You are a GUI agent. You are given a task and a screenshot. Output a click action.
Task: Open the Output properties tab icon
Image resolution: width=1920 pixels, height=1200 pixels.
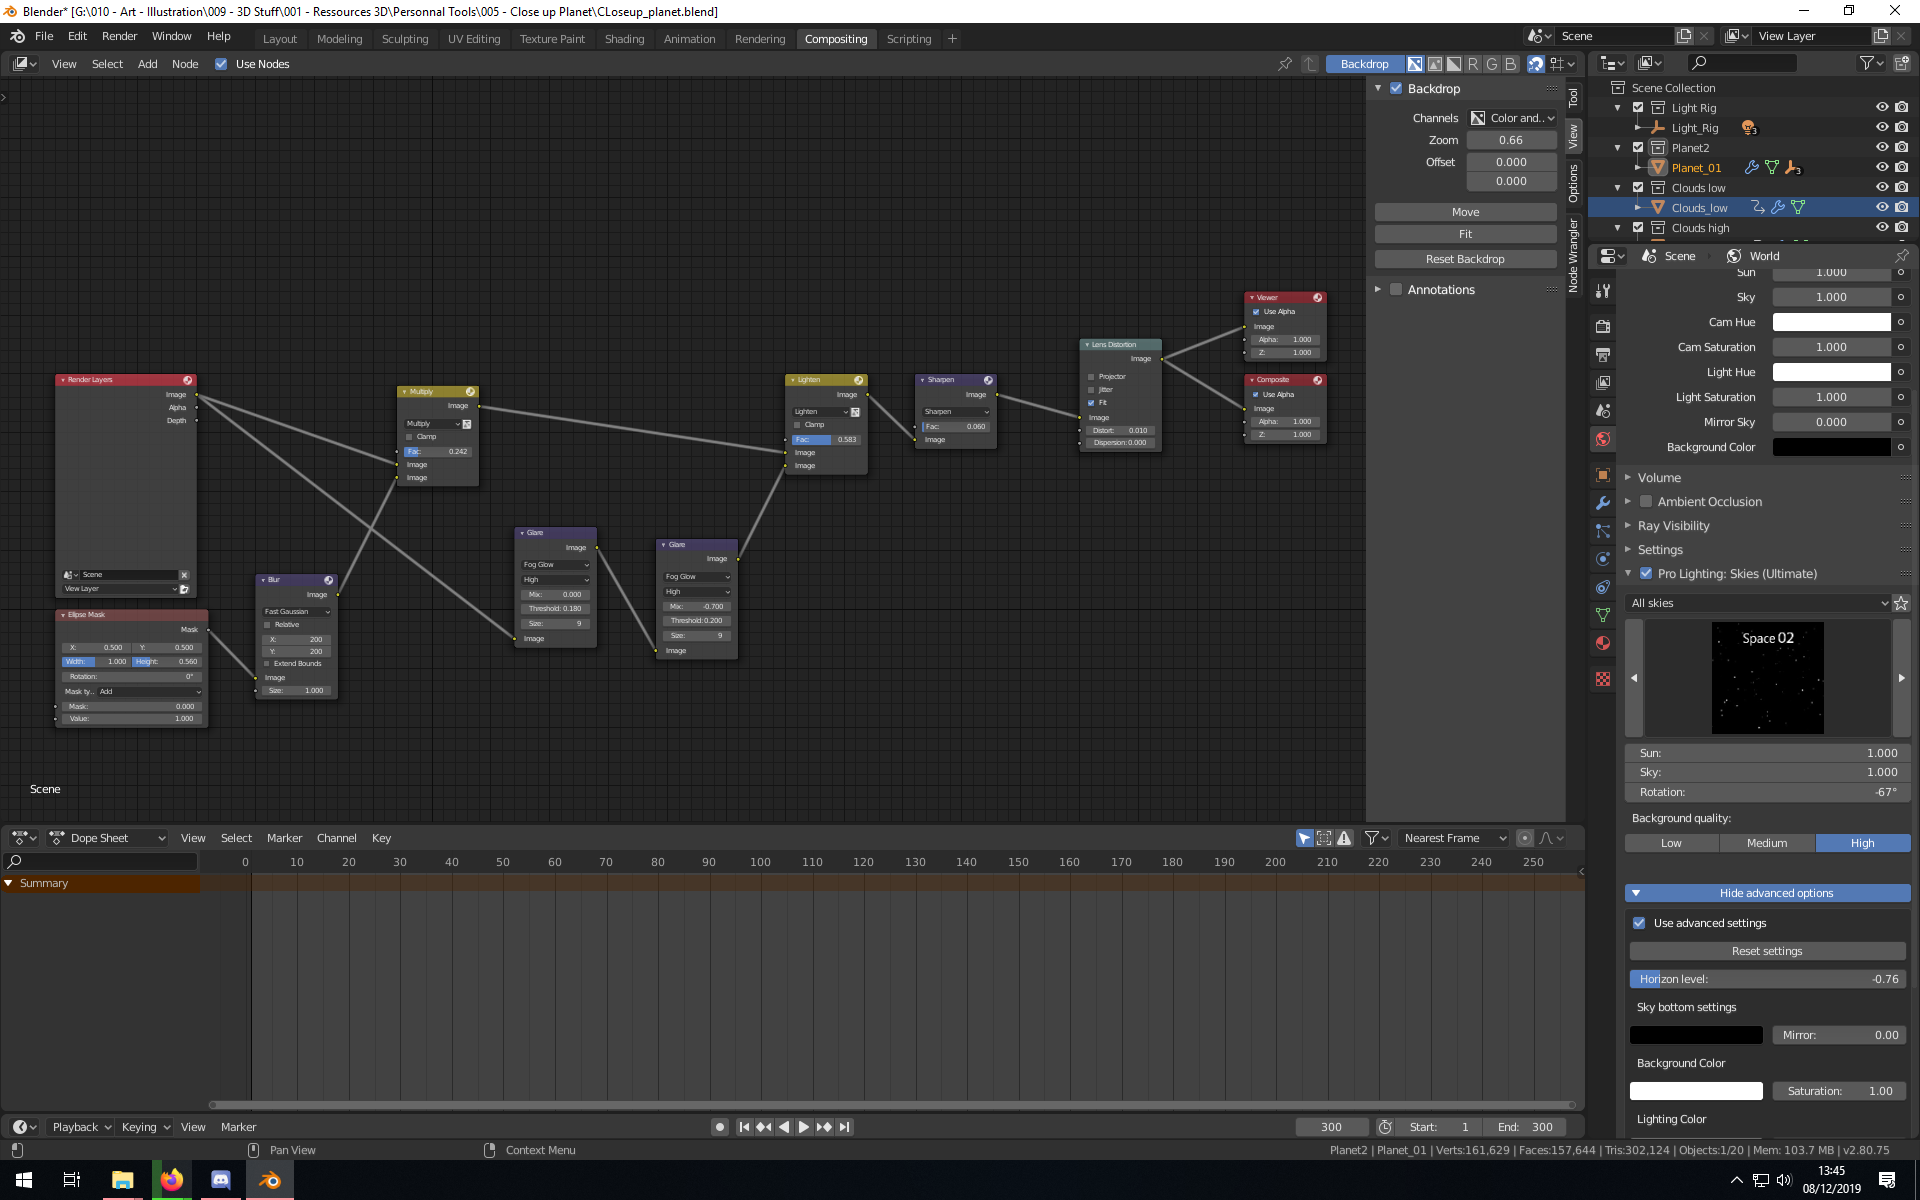click(x=1603, y=354)
